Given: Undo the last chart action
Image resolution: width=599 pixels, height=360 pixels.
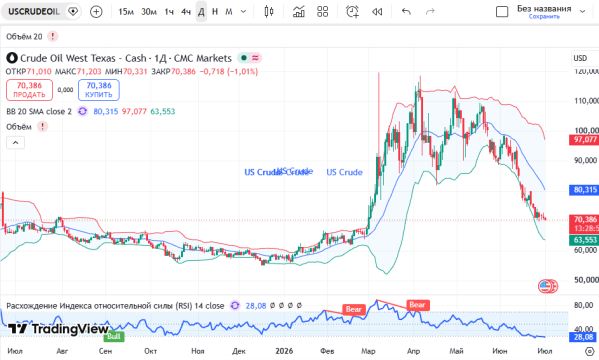Looking at the screenshot, I should click(406, 11).
